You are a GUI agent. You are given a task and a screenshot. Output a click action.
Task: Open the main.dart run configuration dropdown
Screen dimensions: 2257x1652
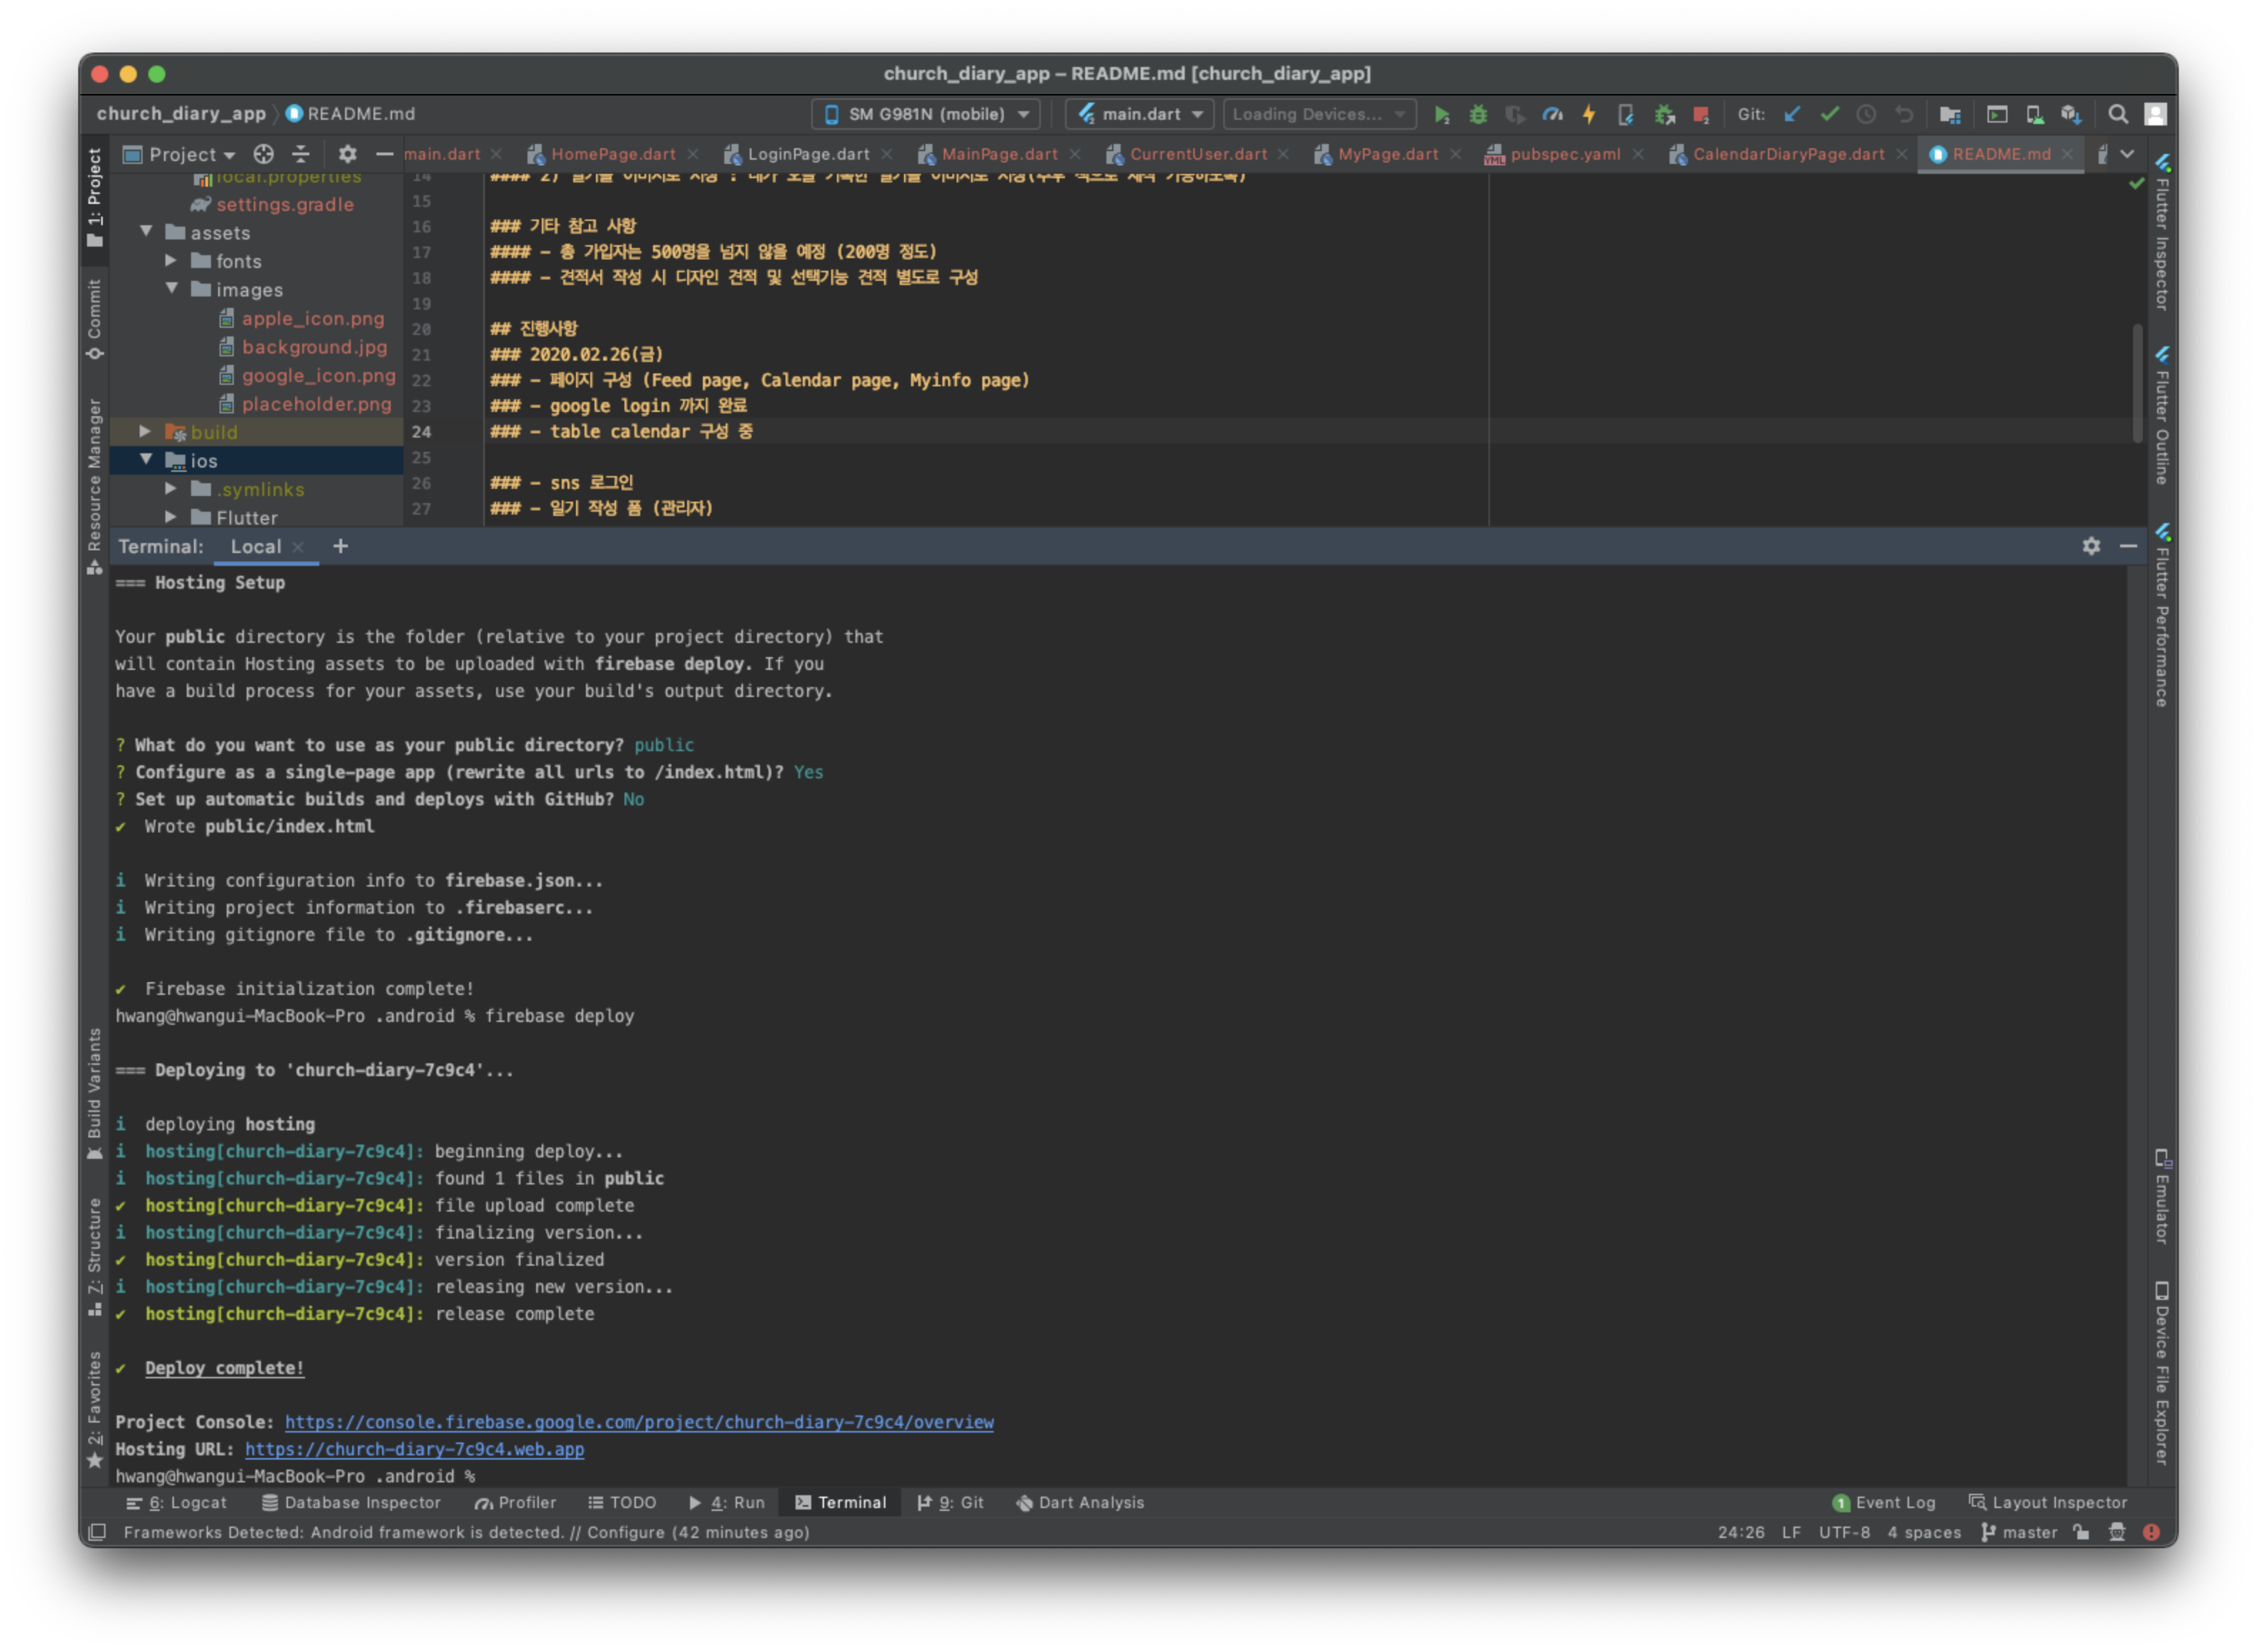1139,115
